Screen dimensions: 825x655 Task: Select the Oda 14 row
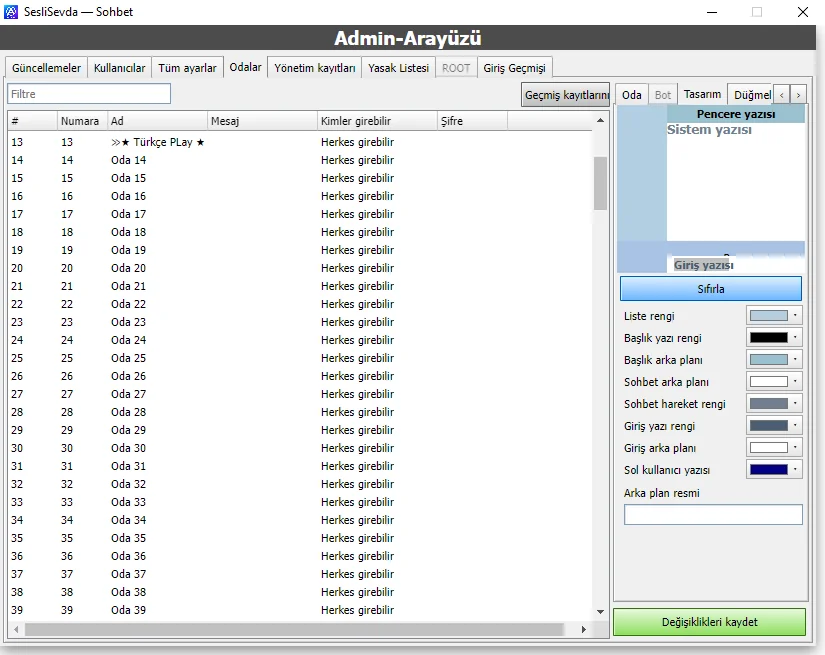click(x=300, y=160)
